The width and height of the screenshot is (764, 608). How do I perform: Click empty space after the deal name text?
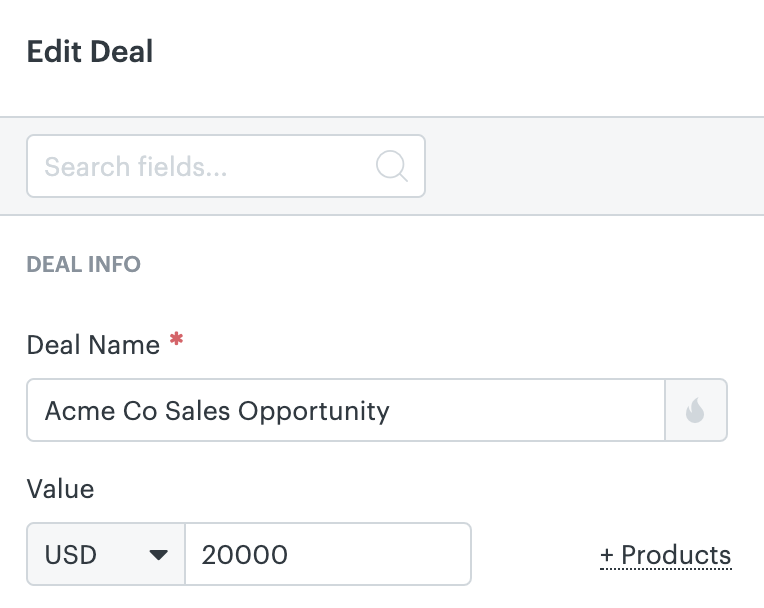pyautogui.click(x=526, y=410)
